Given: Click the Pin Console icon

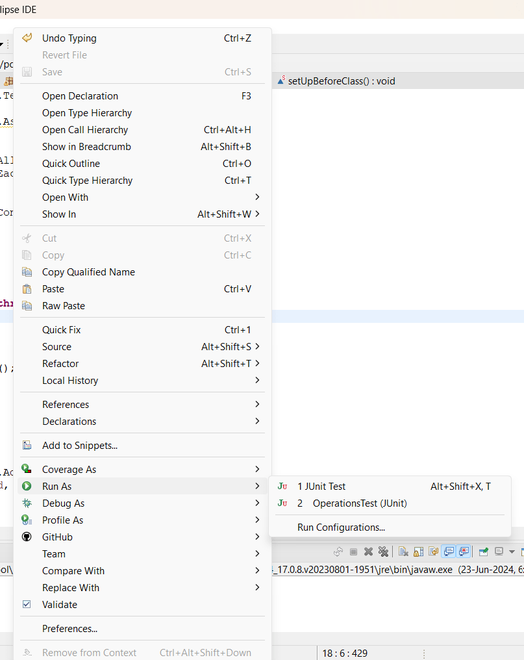Looking at the screenshot, I should click(x=484, y=551).
